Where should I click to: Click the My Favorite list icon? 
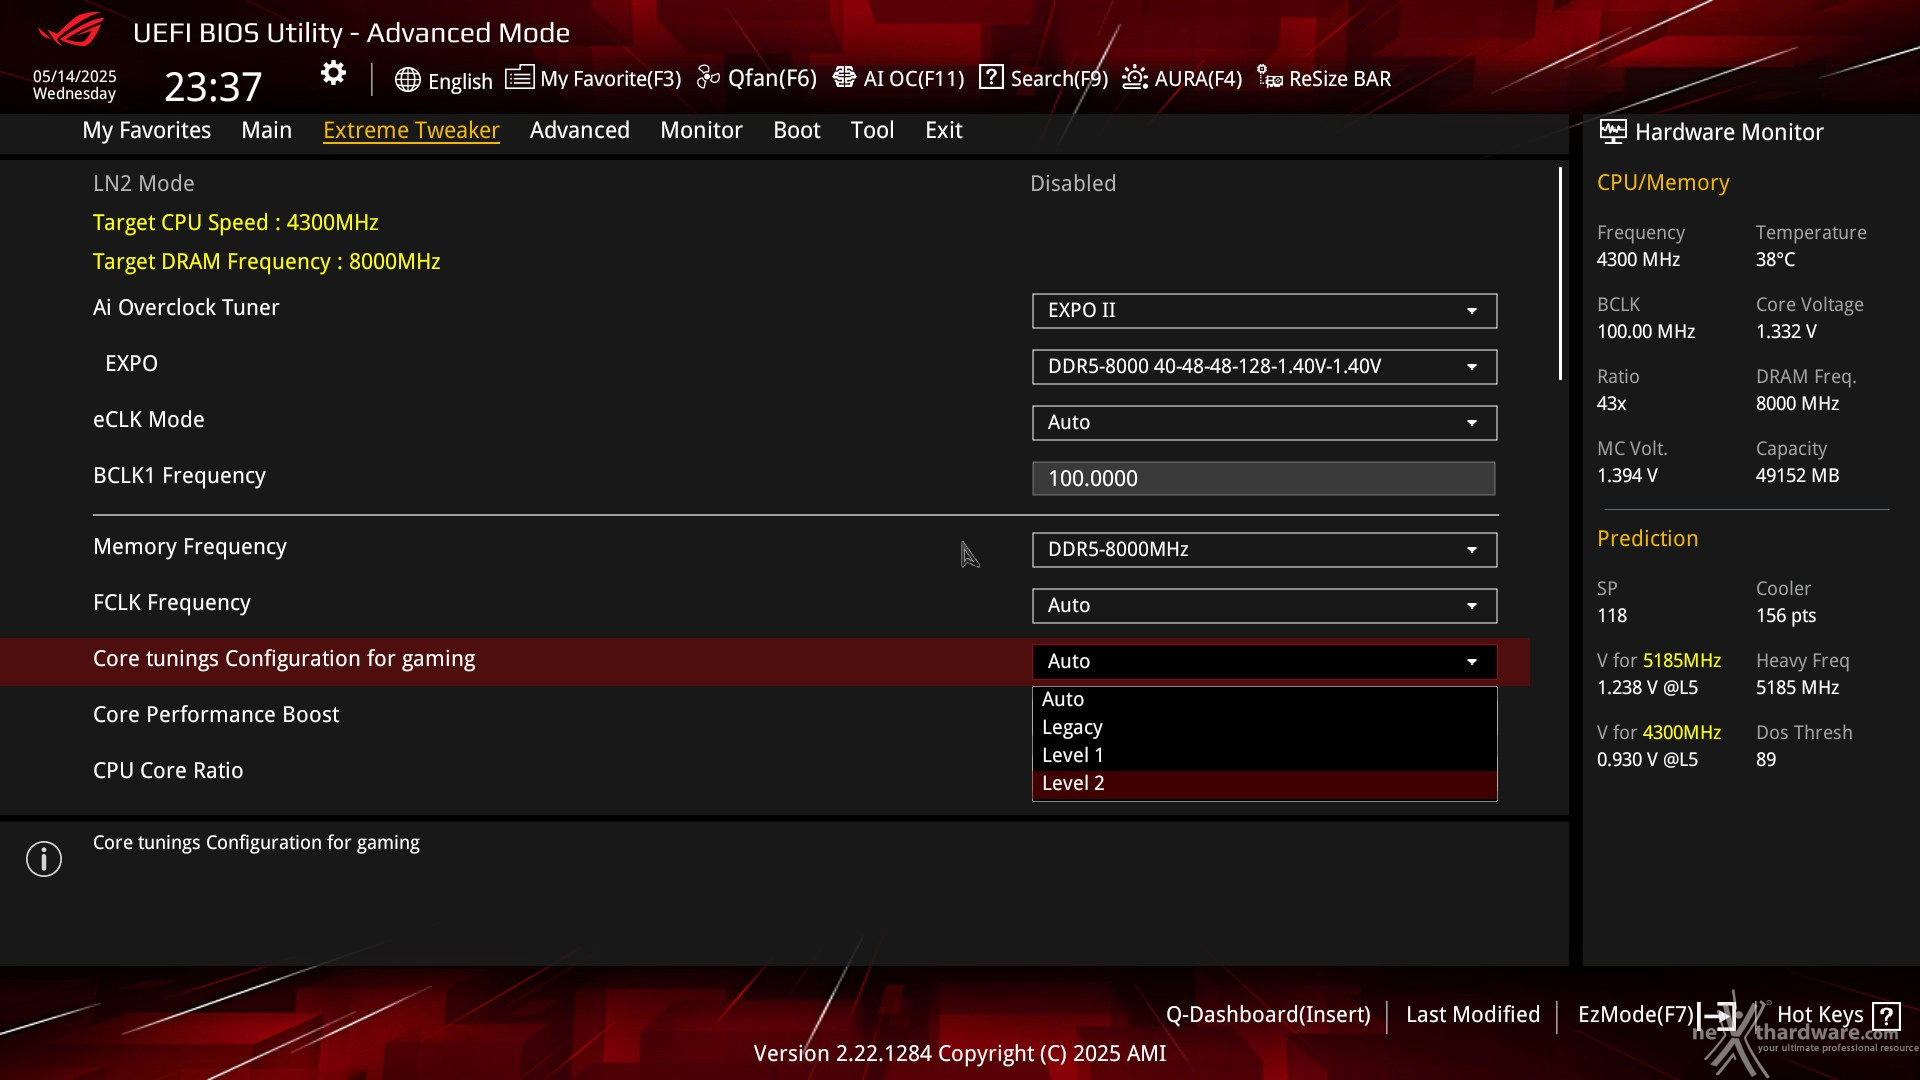519,77
